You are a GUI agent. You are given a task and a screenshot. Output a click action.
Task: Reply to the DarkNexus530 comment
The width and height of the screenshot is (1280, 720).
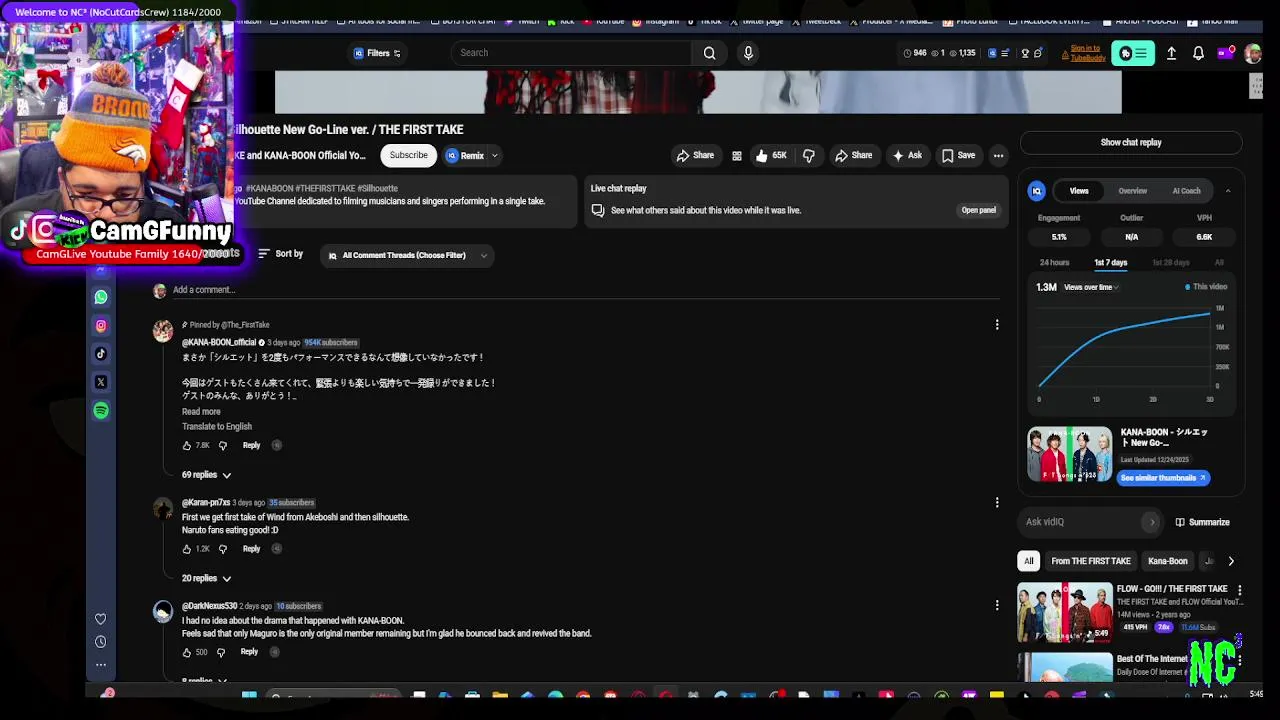249,652
